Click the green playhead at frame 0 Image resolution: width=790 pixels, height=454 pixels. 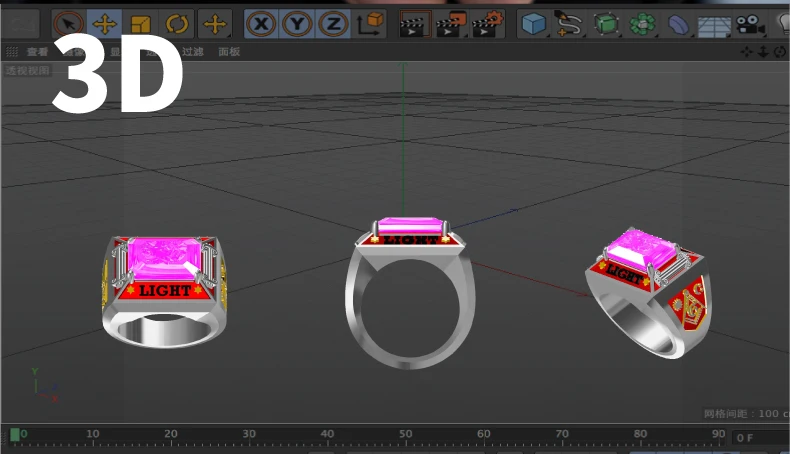(x=15, y=434)
